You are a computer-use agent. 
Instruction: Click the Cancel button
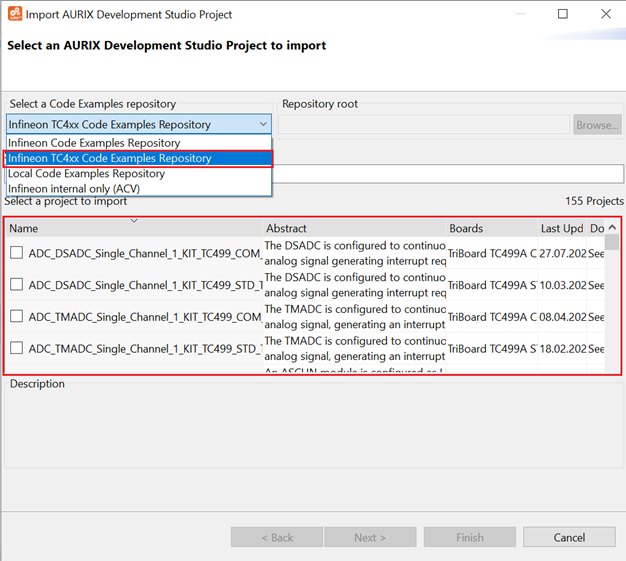click(x=569, y=537)
